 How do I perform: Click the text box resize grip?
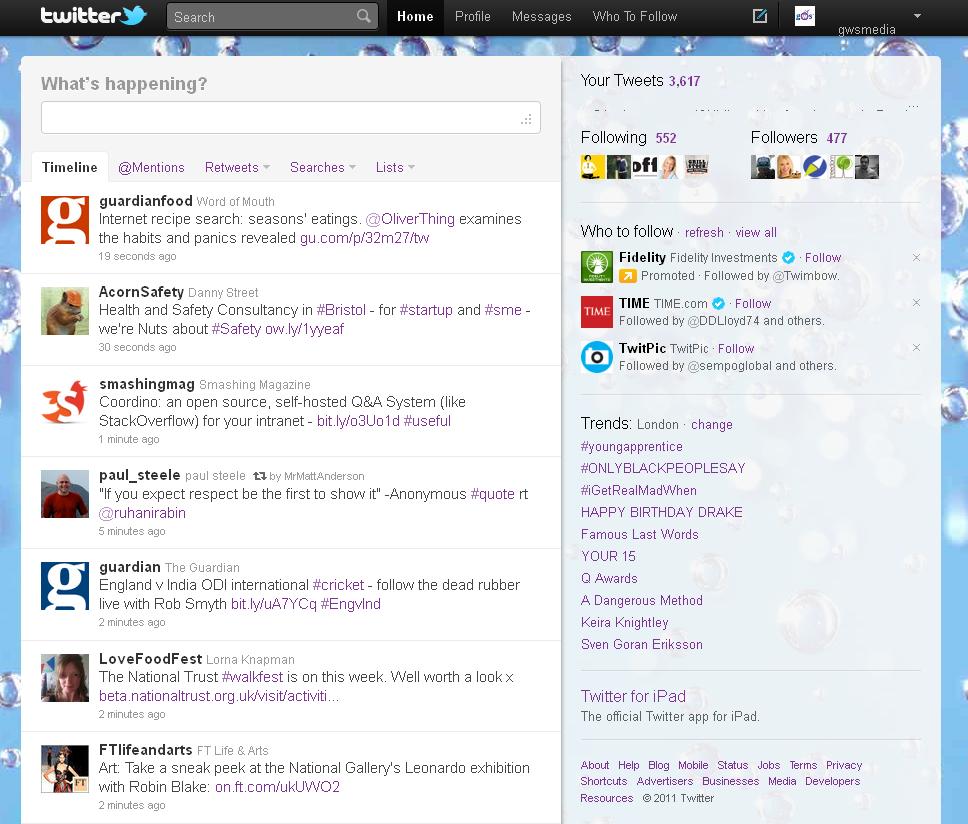coord(526,120)
